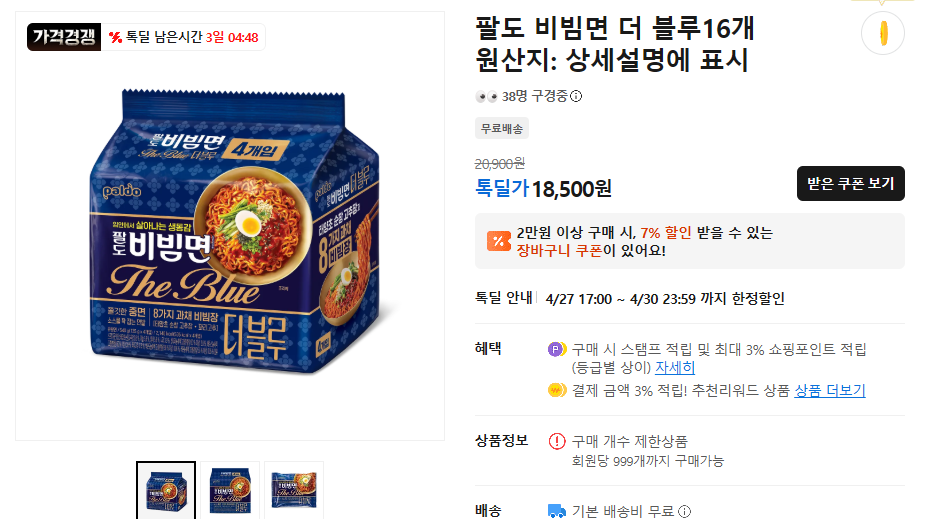Image resolution: width=929 pixels, height=519 pixels.
Task: Click the eyes icon beside 38명 구경중
Action: pyautogui.click(x=486, y=96)
